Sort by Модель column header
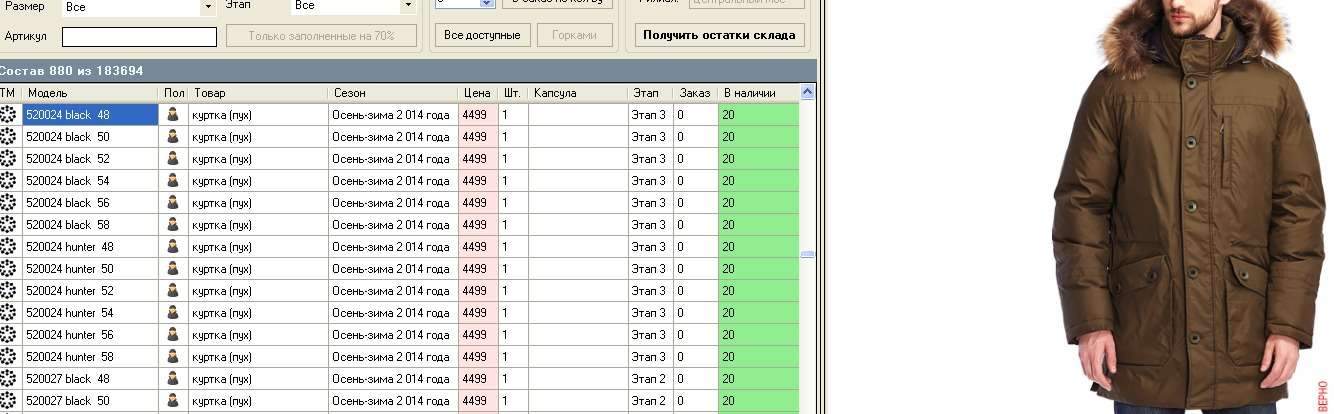Viewport: 1334px width, 414px height. point(91,93)
